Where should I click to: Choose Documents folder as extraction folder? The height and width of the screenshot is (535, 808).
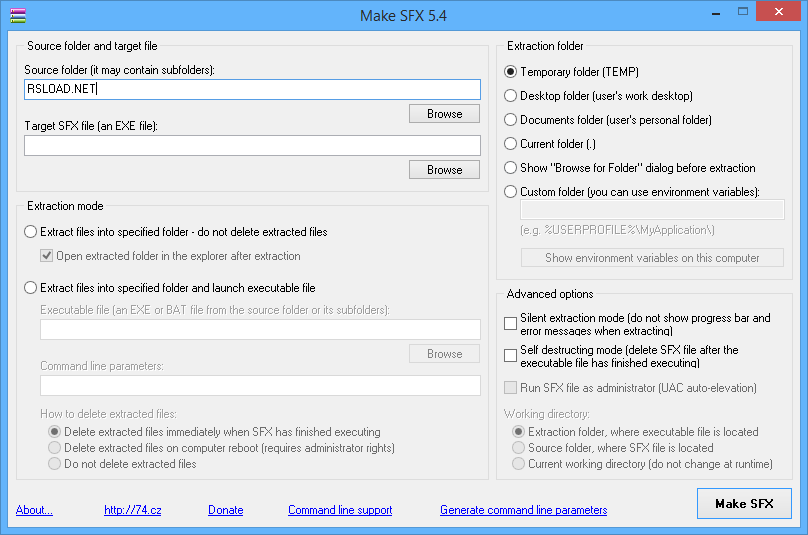pyautogui.click(x=511, y=120)
